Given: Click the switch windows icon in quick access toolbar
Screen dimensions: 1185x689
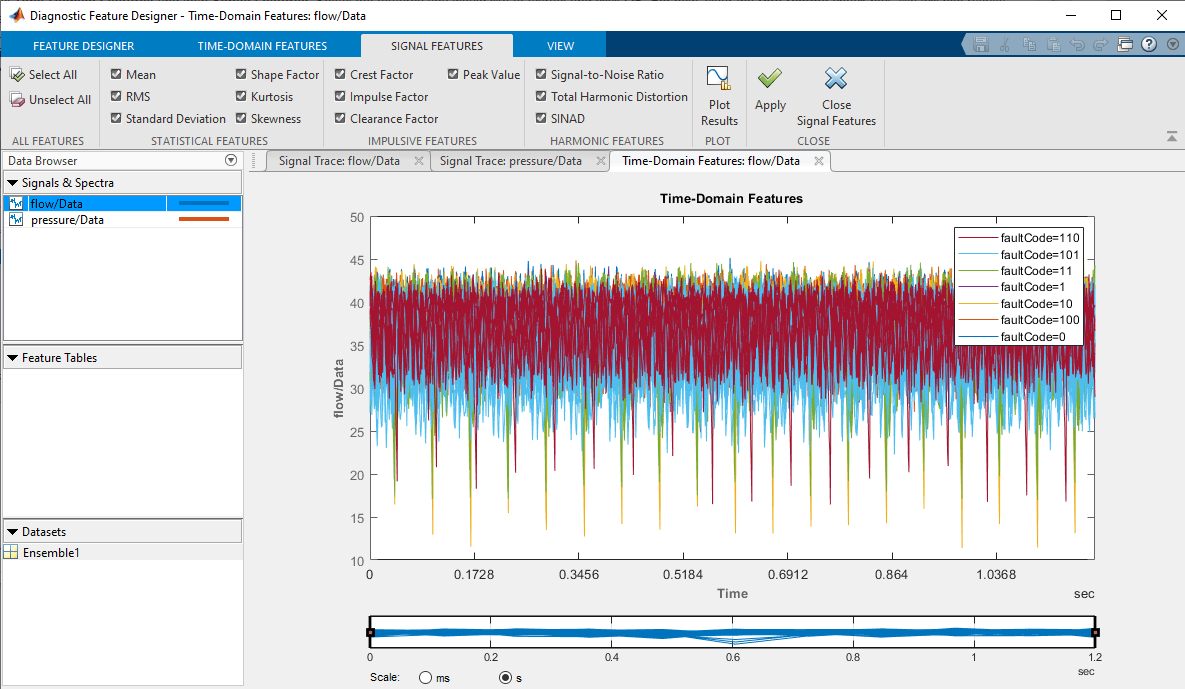Looking at the screenshot, I should coord(1124,45).
